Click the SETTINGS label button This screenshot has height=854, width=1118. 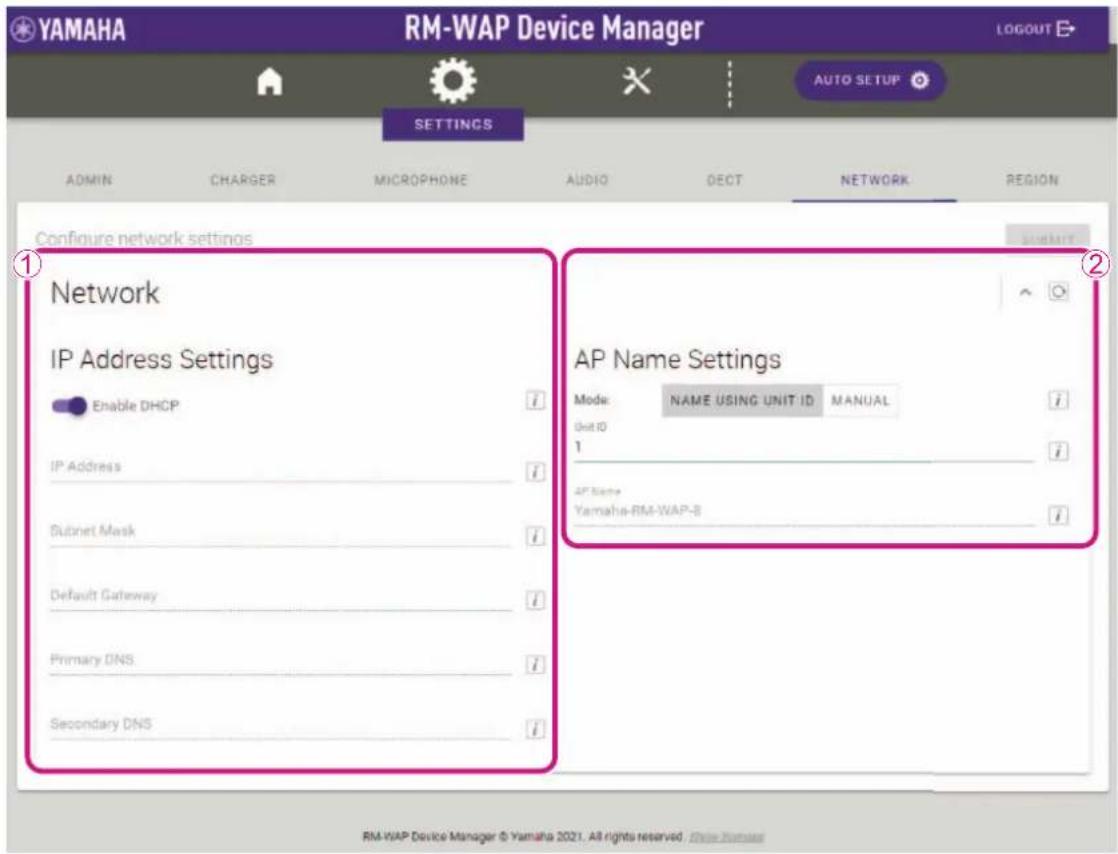click(453, 125)
